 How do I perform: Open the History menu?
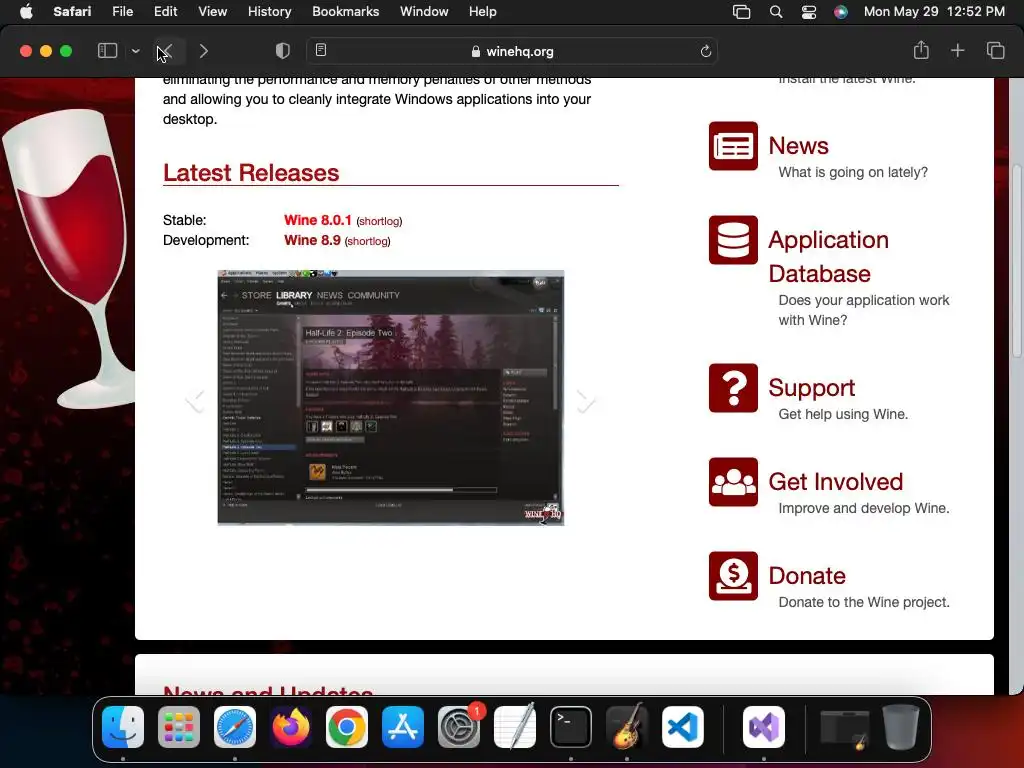tap(269, 12)
